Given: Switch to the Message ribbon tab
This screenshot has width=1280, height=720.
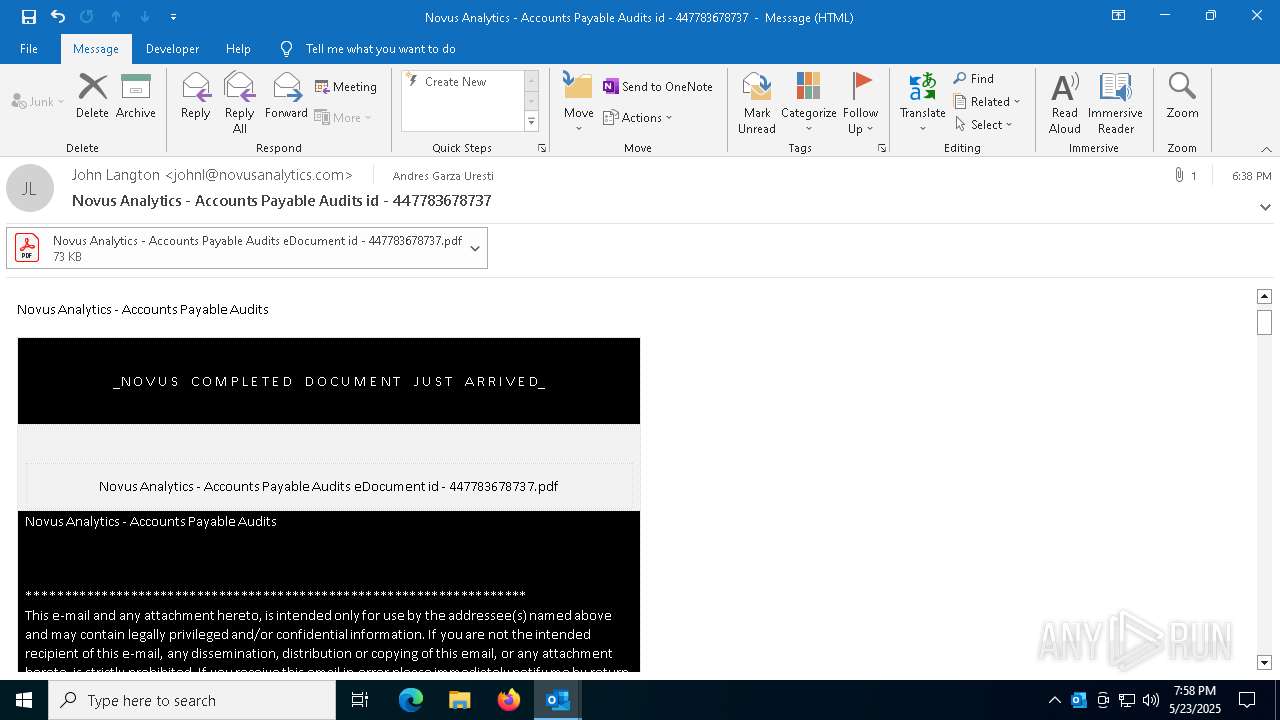Looking at the screenshot, I should 96,49.
